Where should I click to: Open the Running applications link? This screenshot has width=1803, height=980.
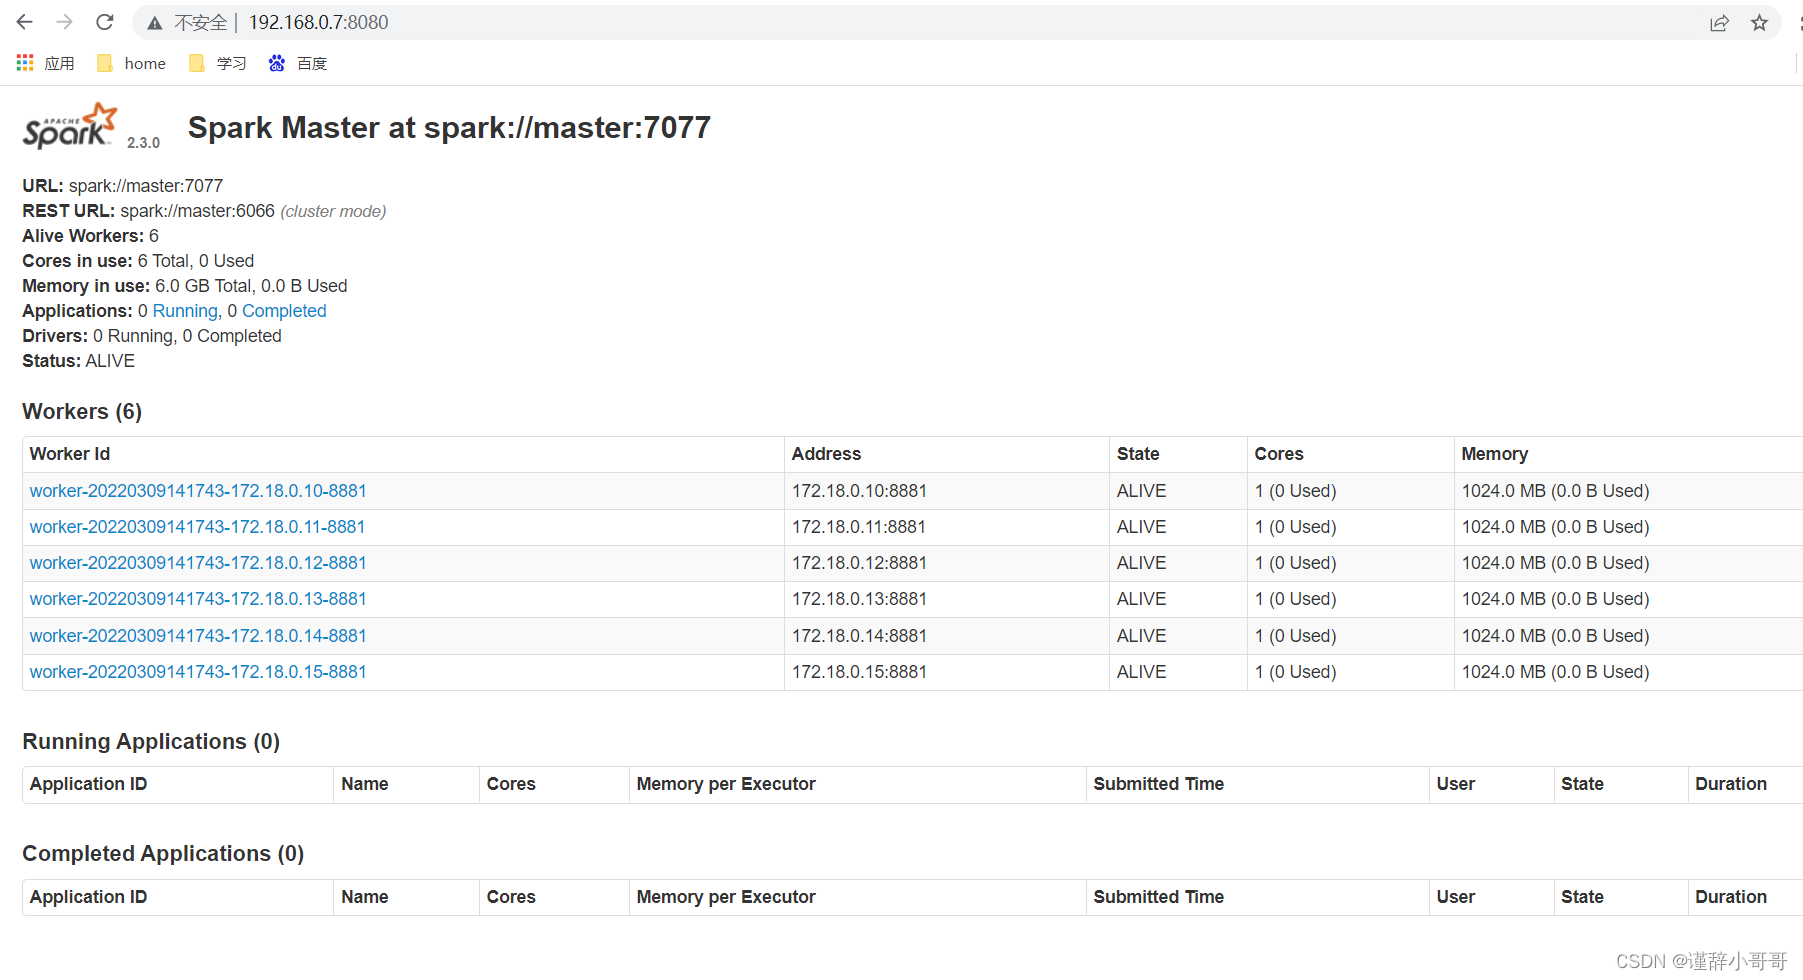point(185,311)
